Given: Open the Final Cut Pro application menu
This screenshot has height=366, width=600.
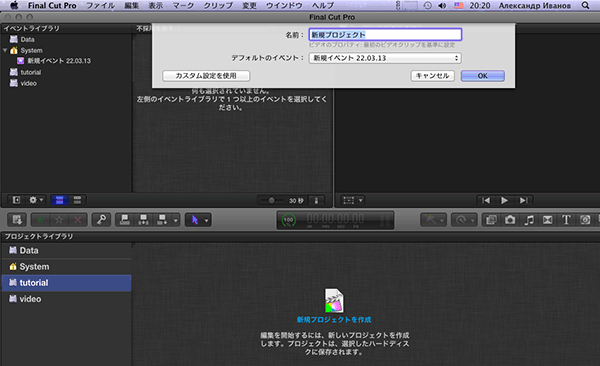Looking at the screenshot, I should (x=52, y=5).
